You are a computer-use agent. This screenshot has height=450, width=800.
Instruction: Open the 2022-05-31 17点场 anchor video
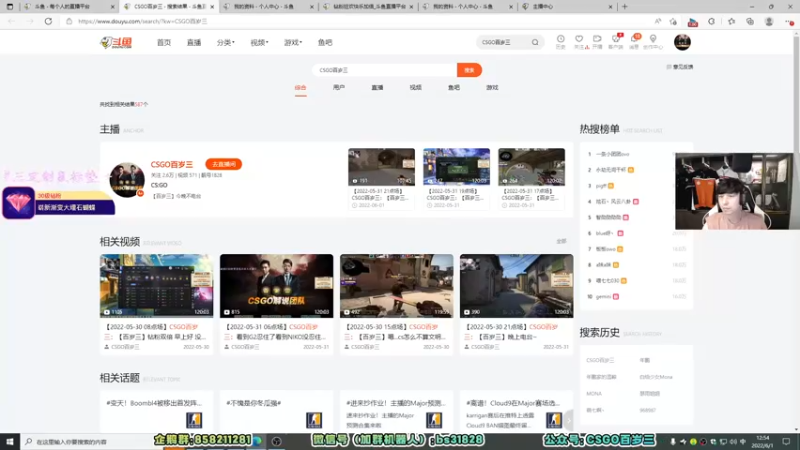tap(532, 167)
